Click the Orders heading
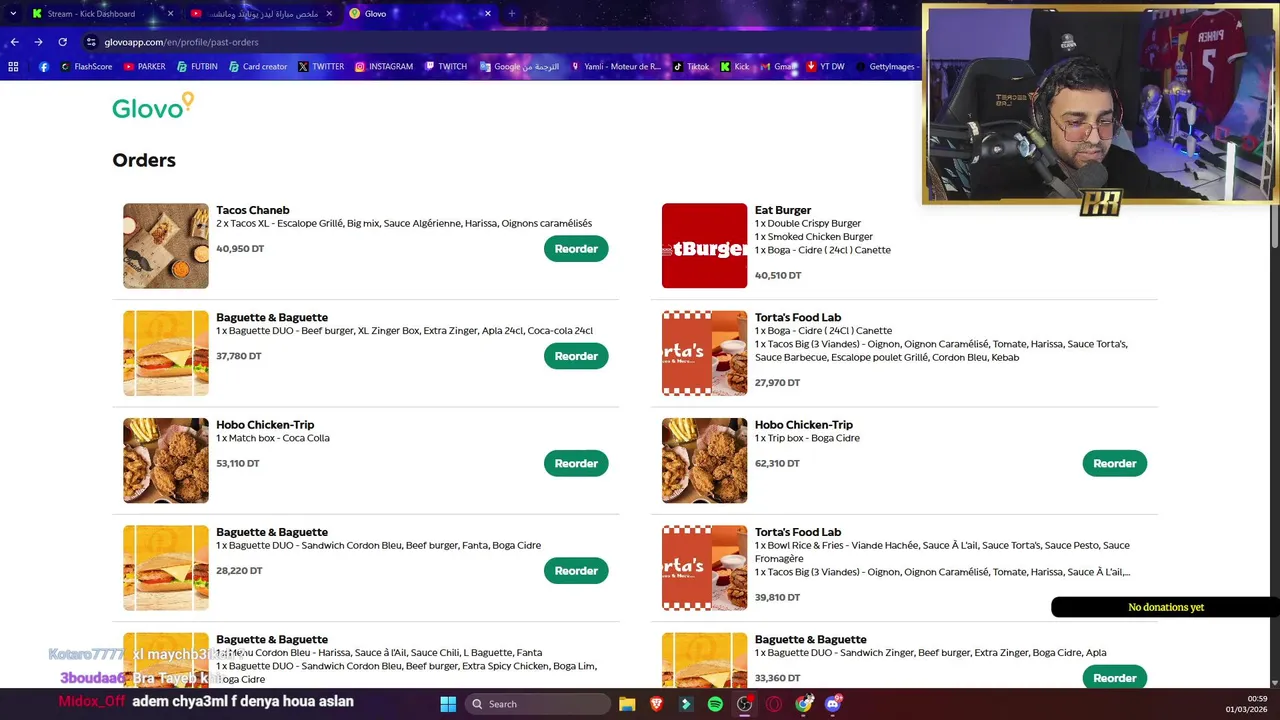The width and height of the screenshot is (1280, 720). coord(144,160)
